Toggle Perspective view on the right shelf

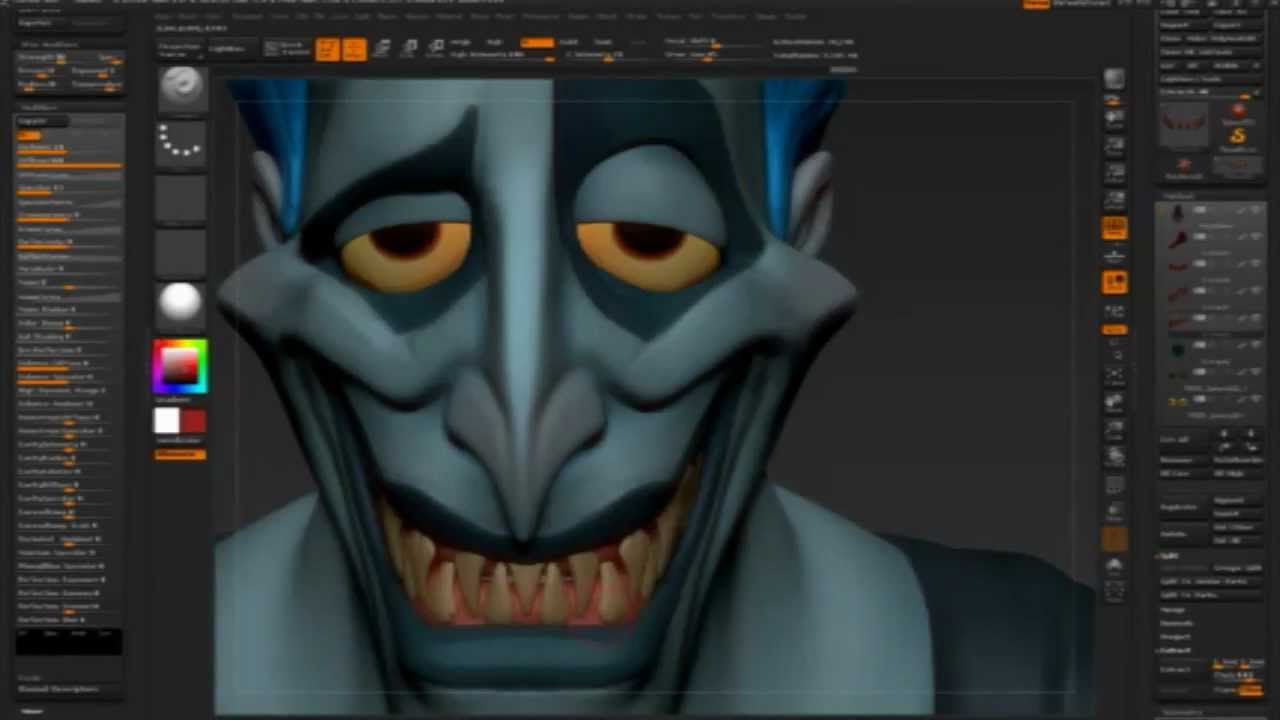(x=1114, y=229)
